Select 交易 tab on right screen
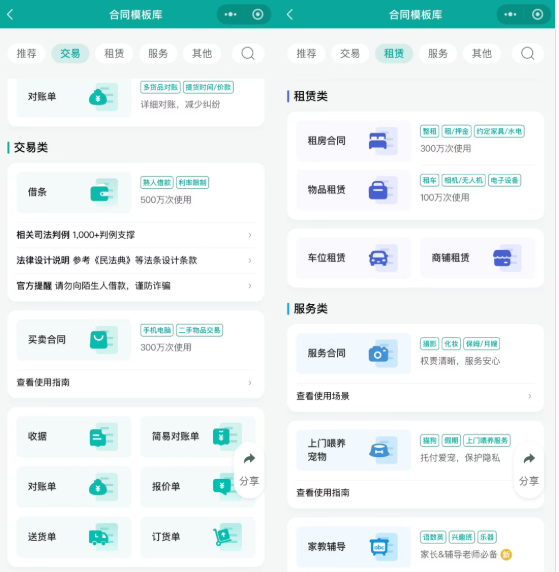Screen dimensions: 559x572 pyautogui.click(x=350, y=54)
